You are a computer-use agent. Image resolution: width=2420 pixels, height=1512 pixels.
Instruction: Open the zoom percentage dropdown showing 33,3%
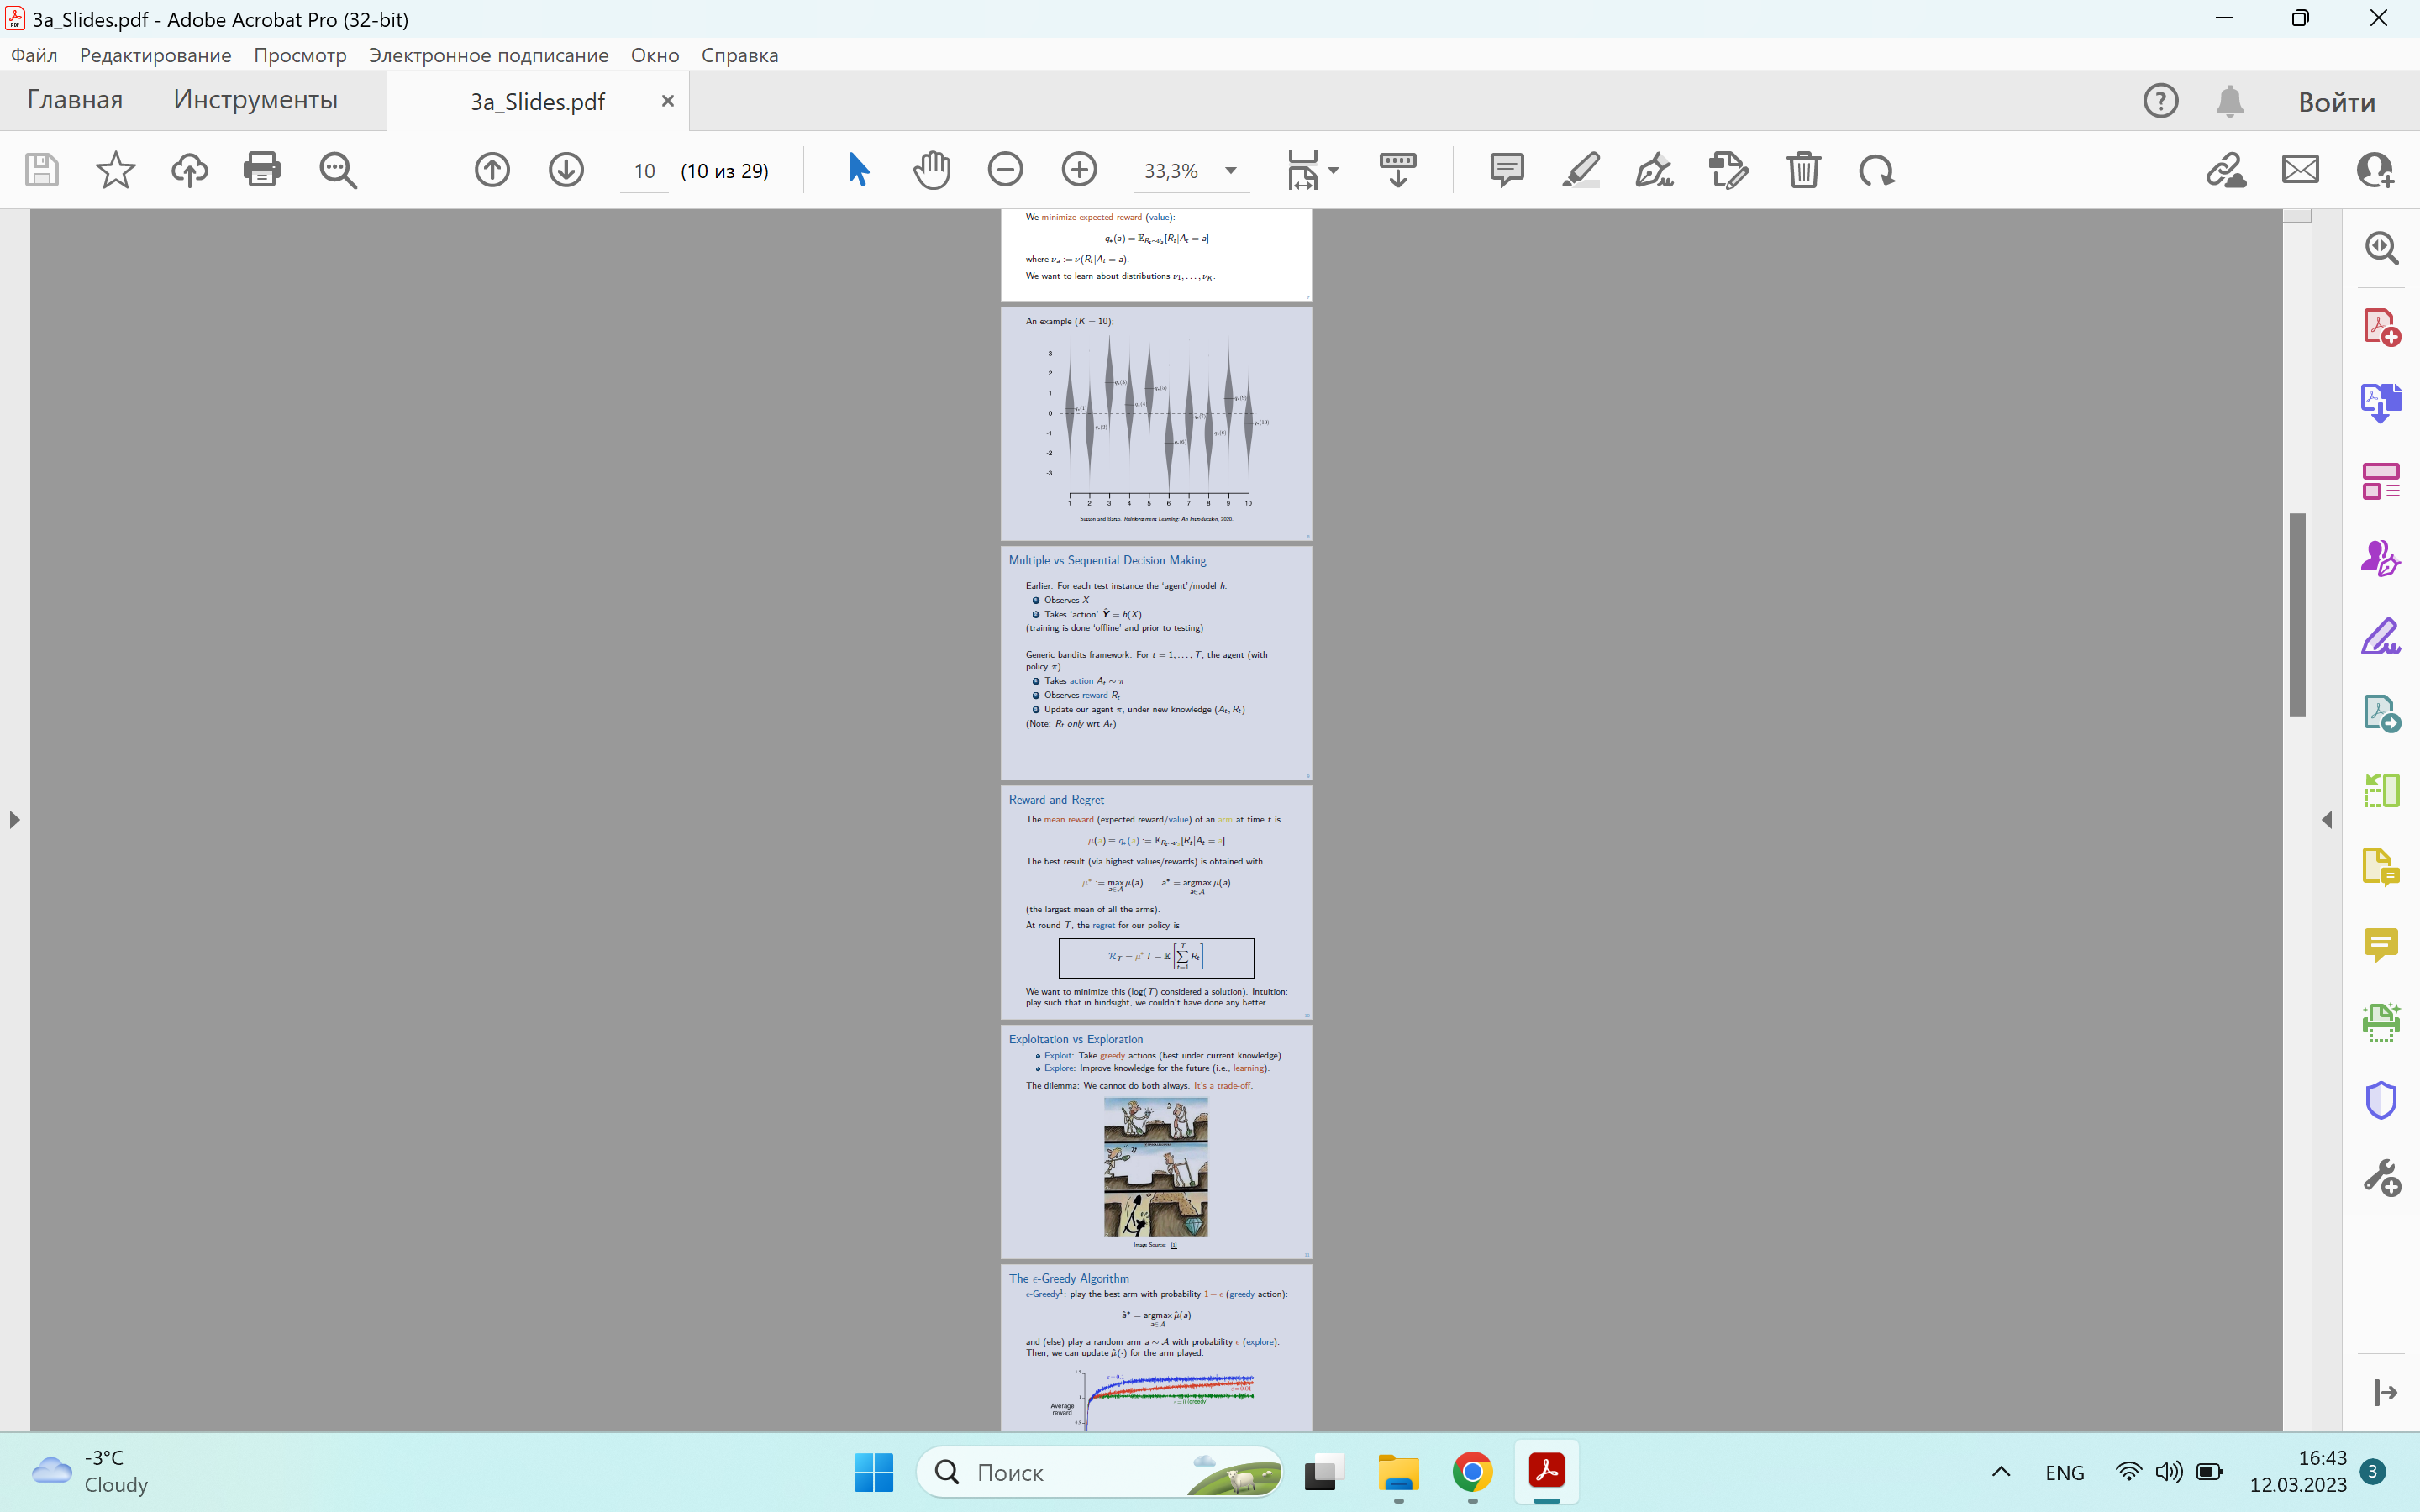(1233, 170)
